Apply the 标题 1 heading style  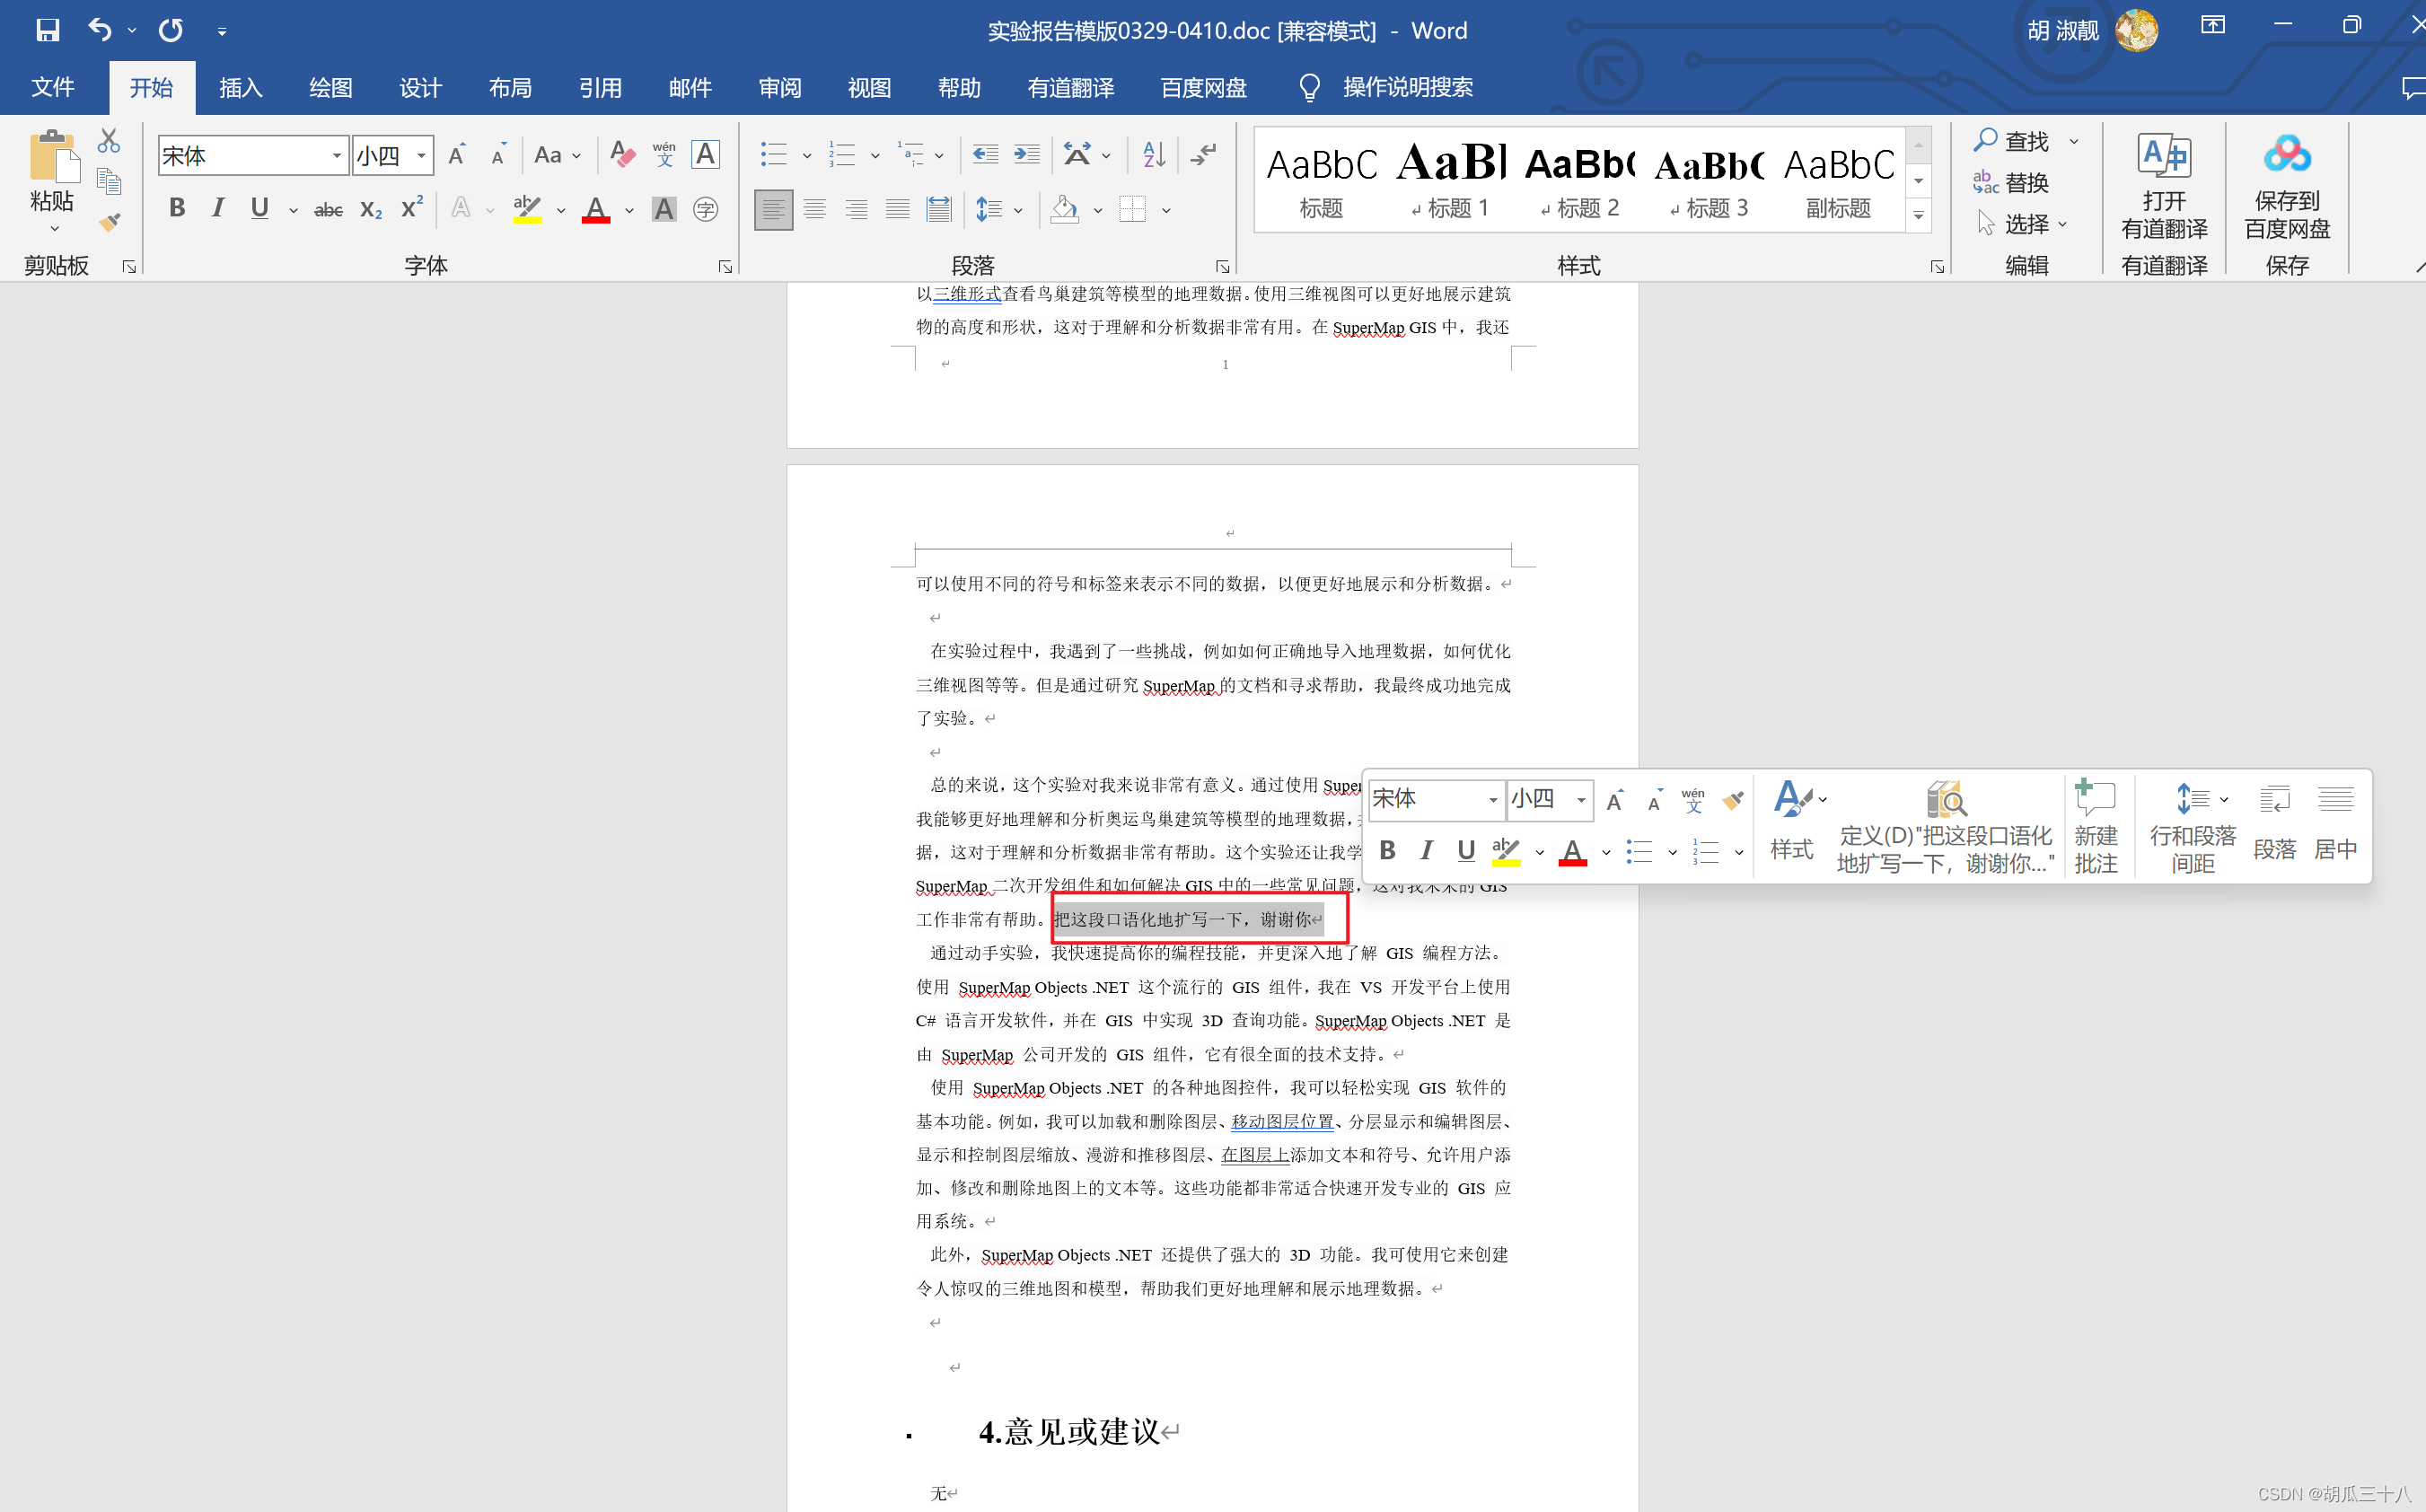pos(1451,180)
